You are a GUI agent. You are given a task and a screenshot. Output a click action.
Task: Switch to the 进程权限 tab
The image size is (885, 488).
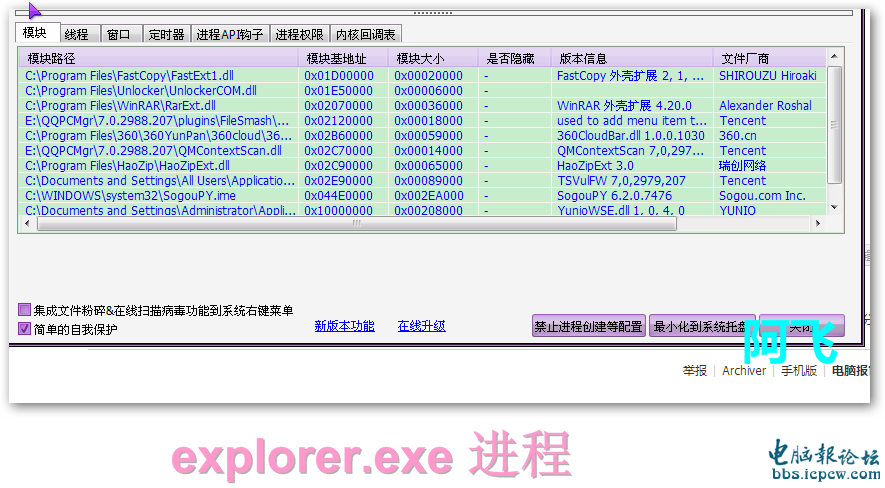pos(300,34)
